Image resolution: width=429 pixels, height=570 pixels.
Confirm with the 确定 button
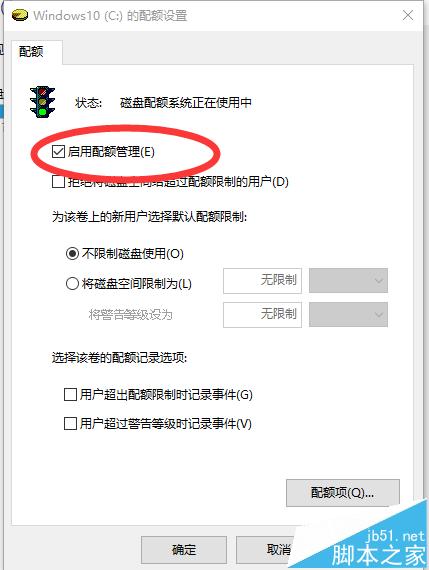click(x=184, y=549)
